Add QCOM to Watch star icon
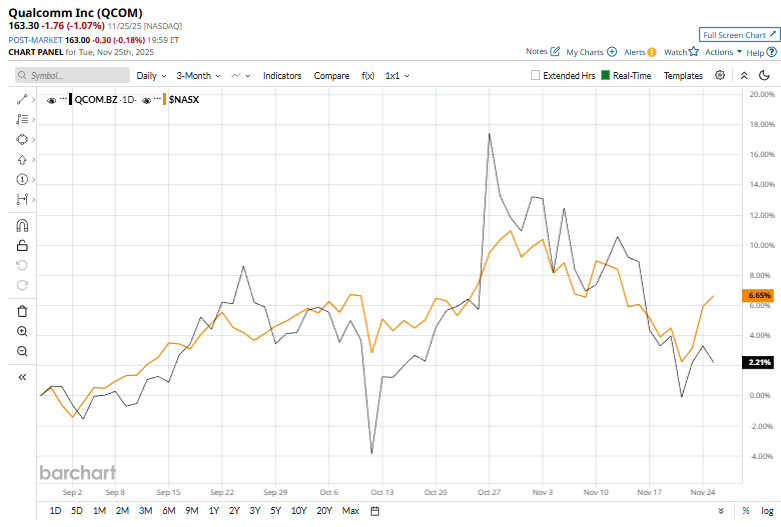The image size is (781, 527). coord(693,51)
